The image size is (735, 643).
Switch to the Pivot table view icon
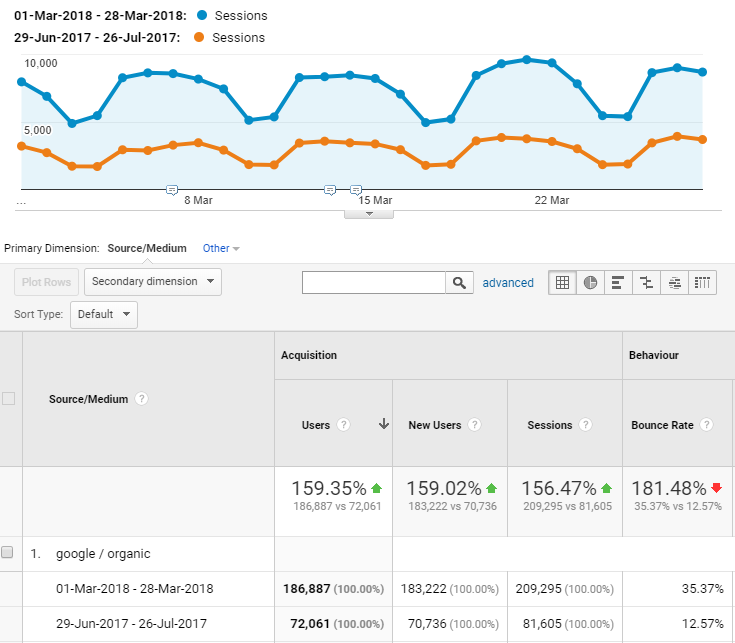click(x=703, y=283)
